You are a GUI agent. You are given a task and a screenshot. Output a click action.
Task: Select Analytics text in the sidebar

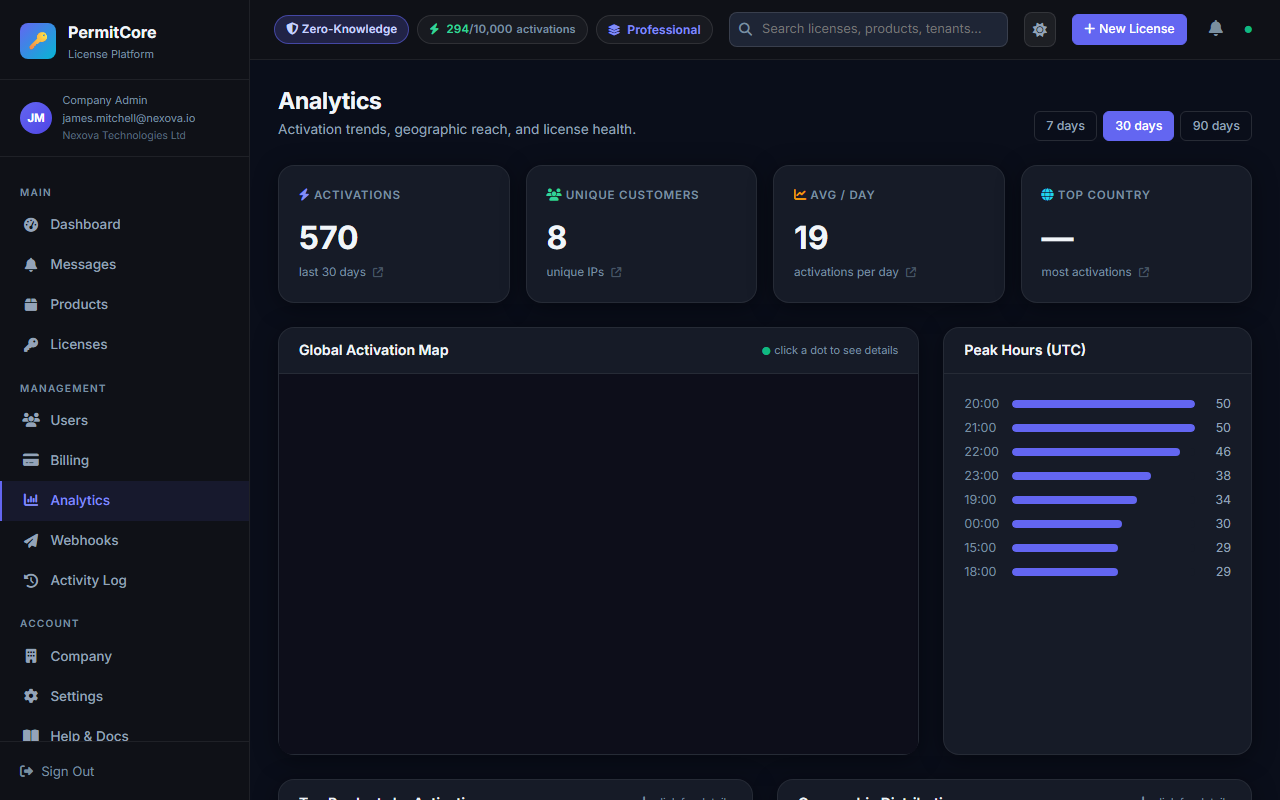coord(80,500)
